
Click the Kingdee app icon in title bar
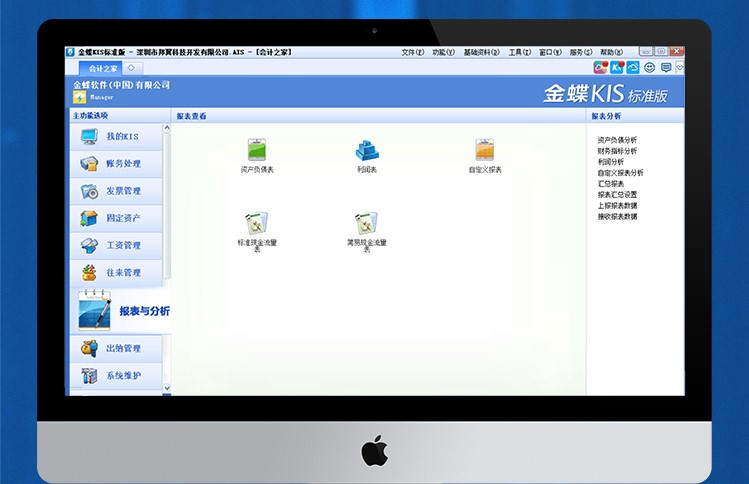point(71,52)
